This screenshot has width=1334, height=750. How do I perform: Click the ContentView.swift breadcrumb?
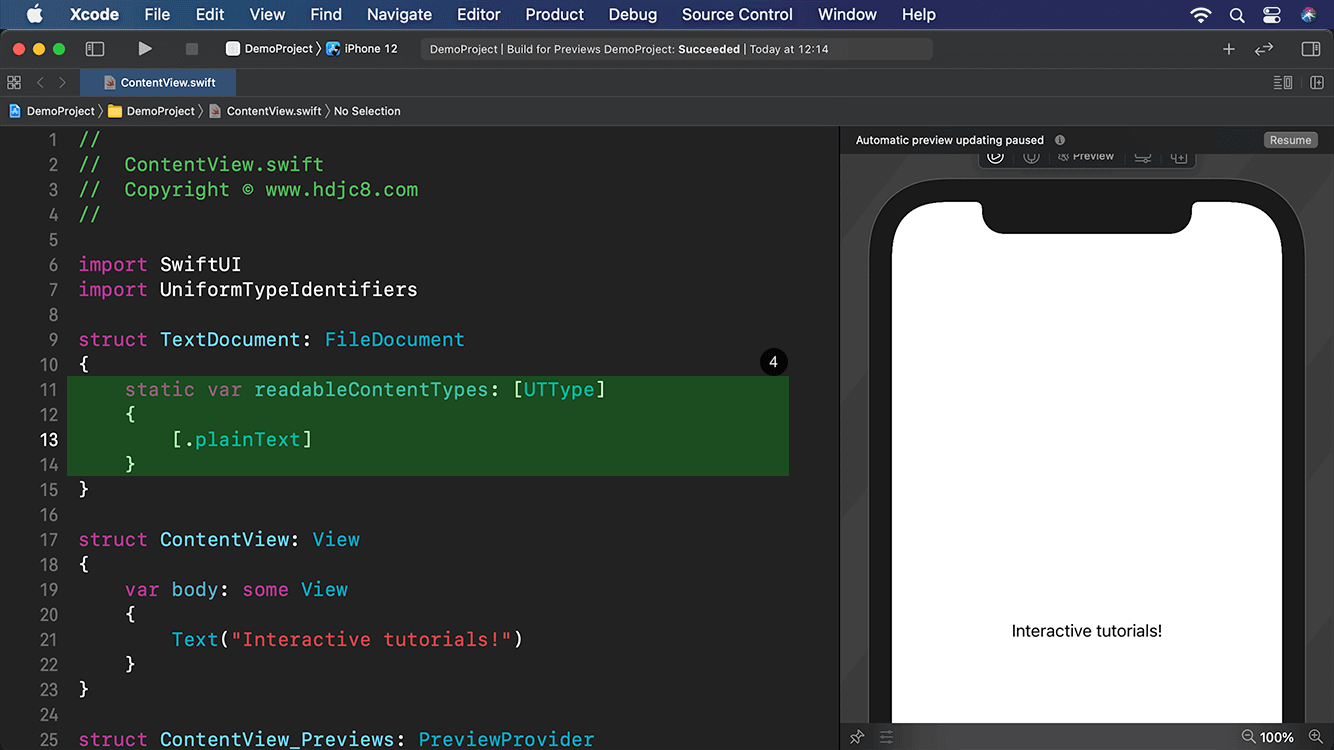265,111
